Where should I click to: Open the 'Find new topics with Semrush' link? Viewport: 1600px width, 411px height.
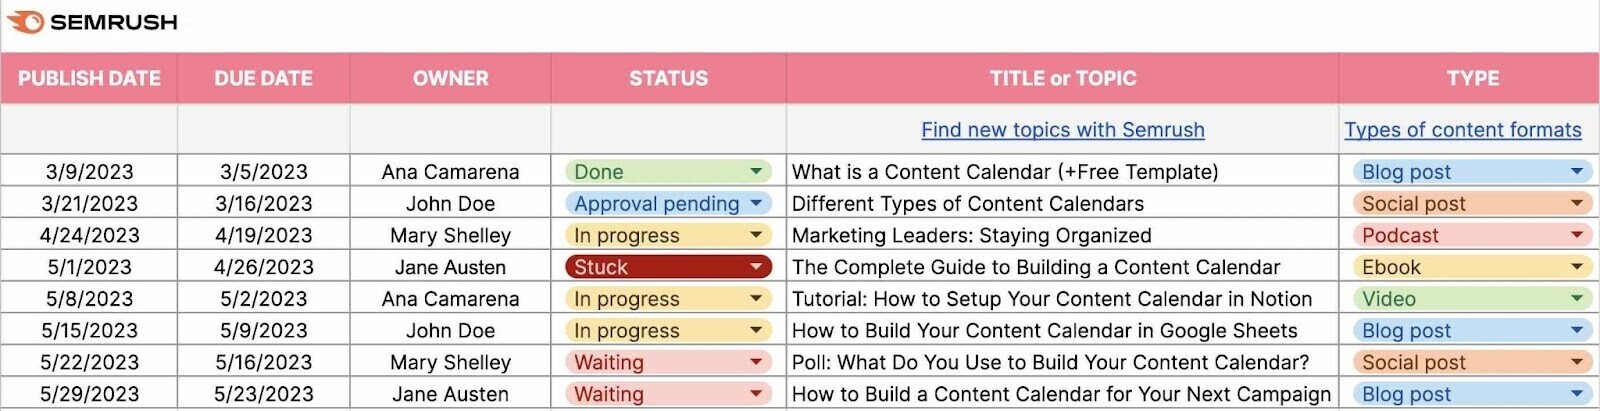coord(1062,130)
